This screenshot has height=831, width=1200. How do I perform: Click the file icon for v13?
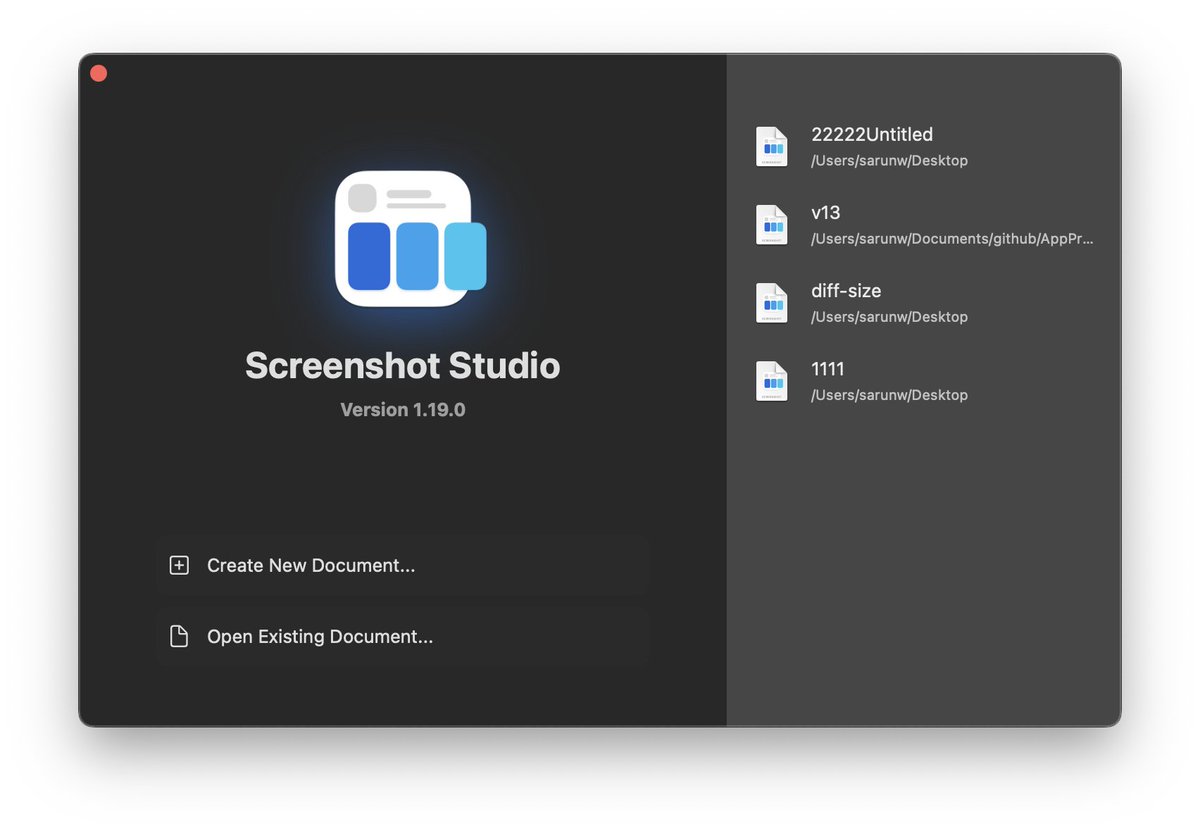tap(772, 224)
